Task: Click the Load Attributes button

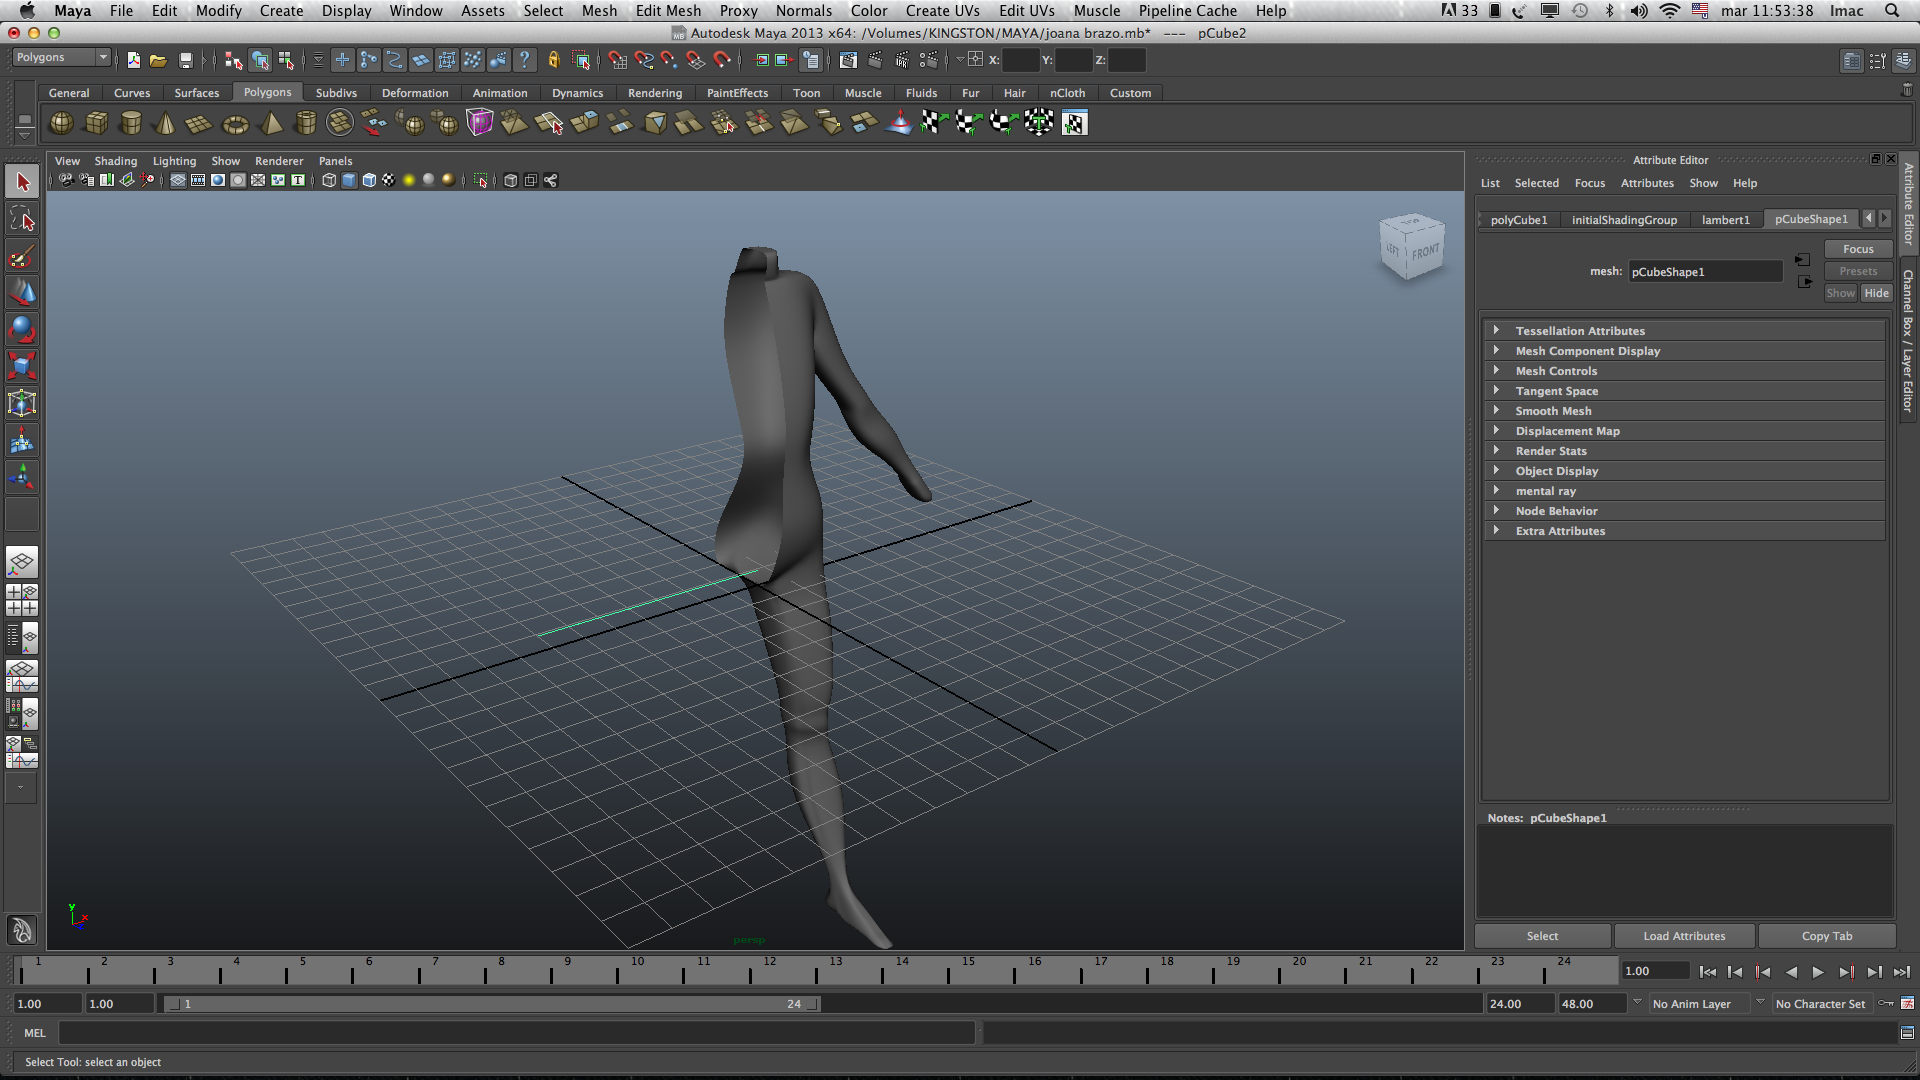Action: click(1684, 936)
